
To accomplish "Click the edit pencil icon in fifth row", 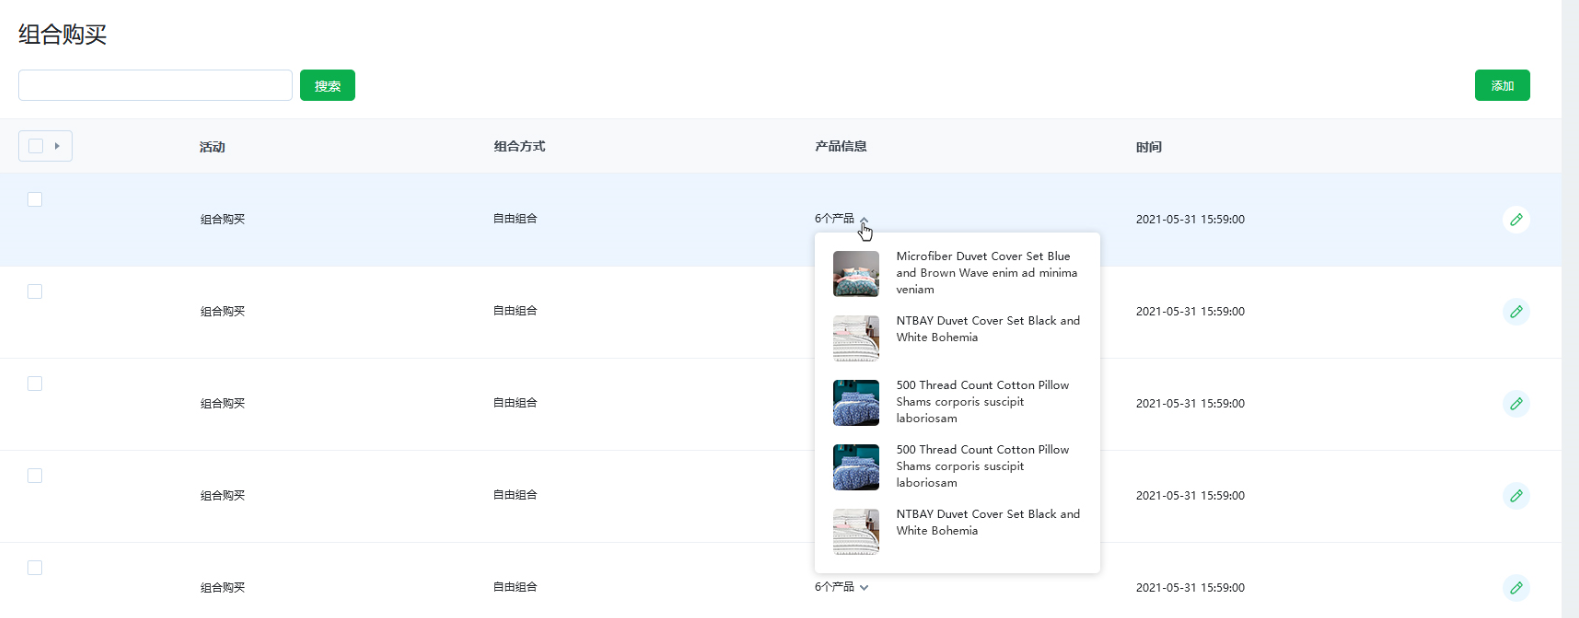I will click(x=1516, y=588).
